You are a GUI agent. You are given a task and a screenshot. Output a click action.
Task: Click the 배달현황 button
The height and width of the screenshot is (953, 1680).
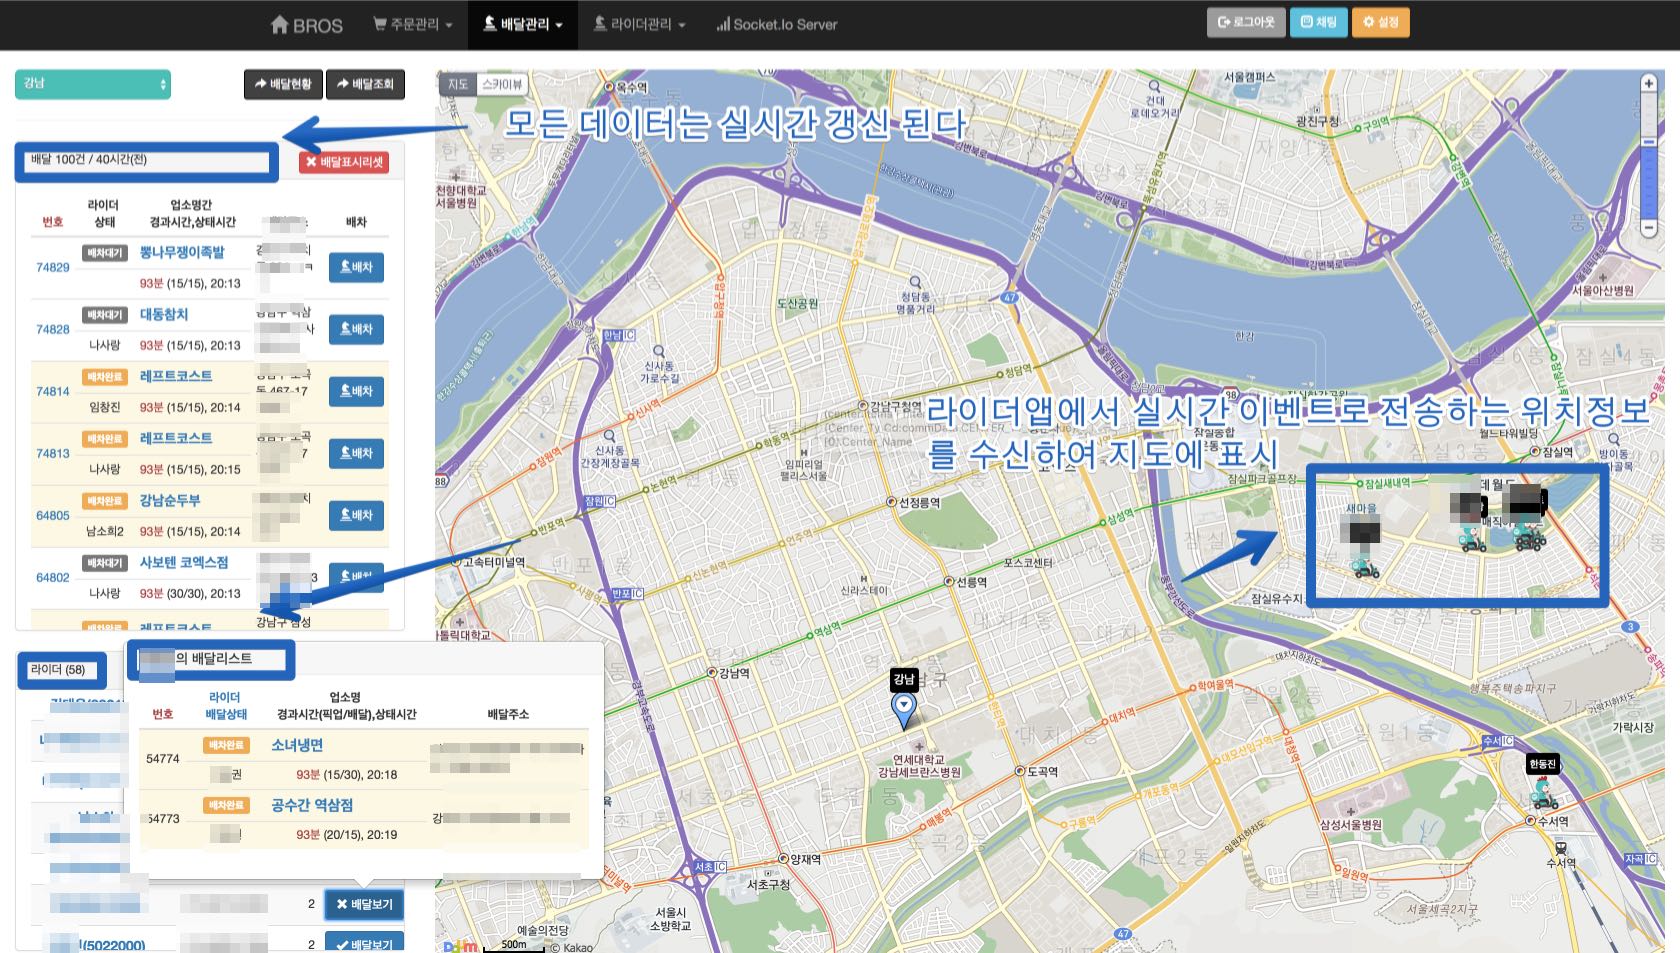pyautogui.click(x=282, y=84)
